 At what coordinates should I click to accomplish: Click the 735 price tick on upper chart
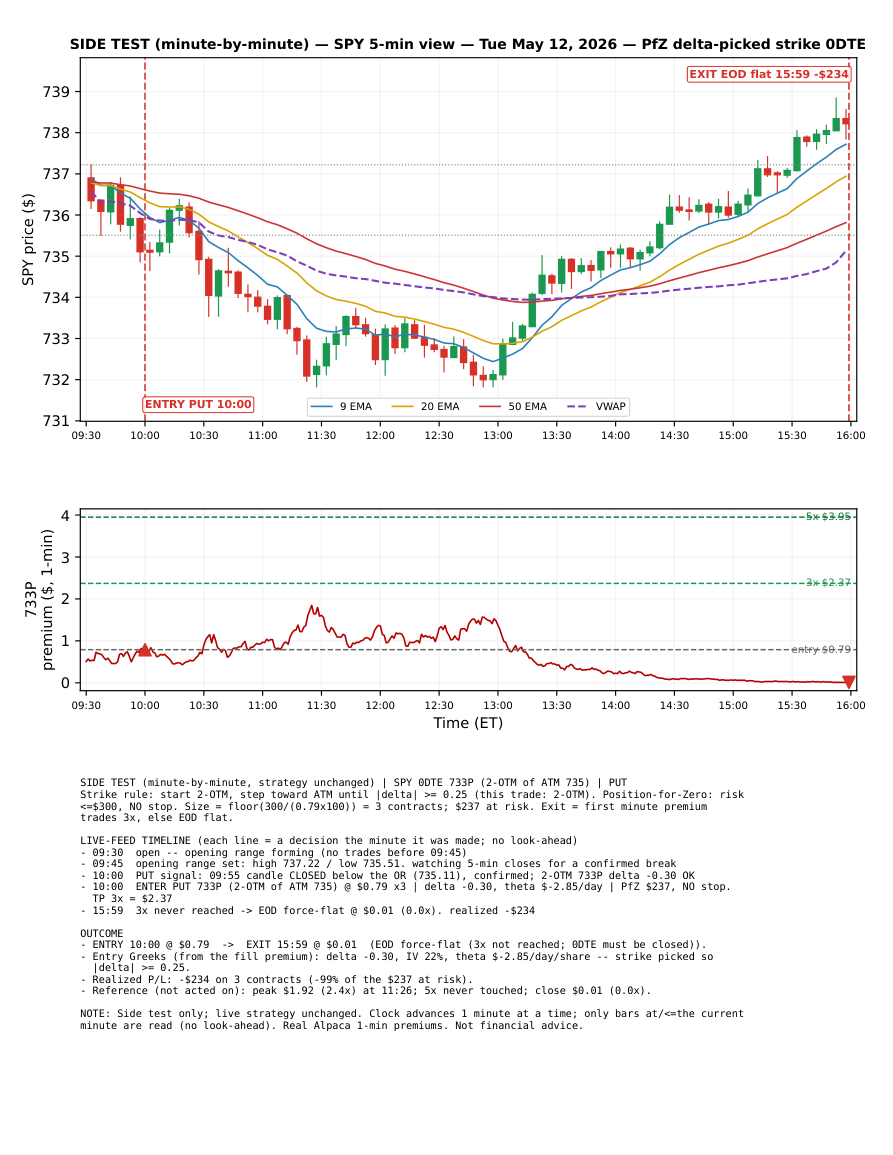pos(56,257)
